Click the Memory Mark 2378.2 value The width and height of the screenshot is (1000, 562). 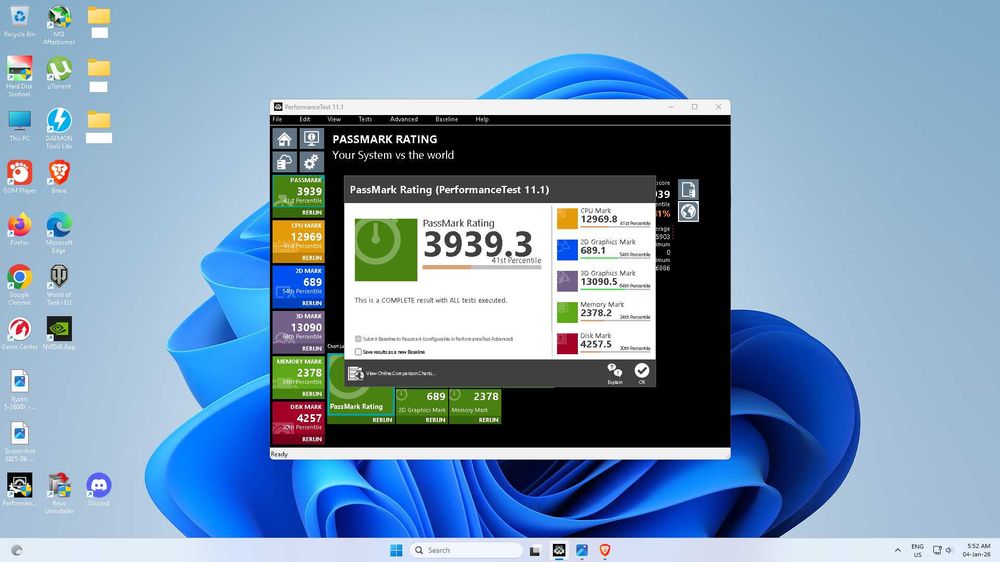click(x=596, y=313)
